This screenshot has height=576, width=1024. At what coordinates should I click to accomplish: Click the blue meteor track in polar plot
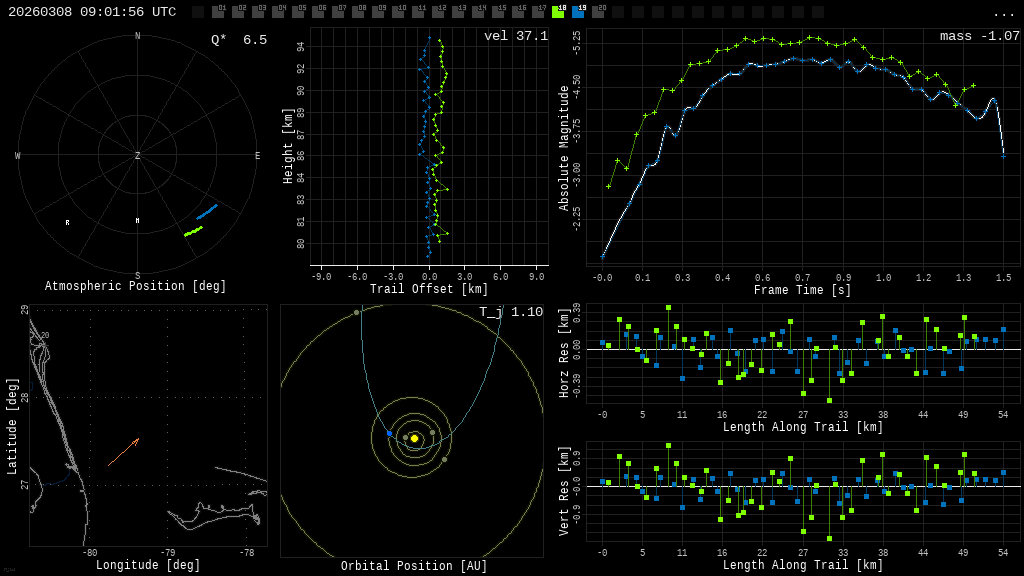pos(207,212)
